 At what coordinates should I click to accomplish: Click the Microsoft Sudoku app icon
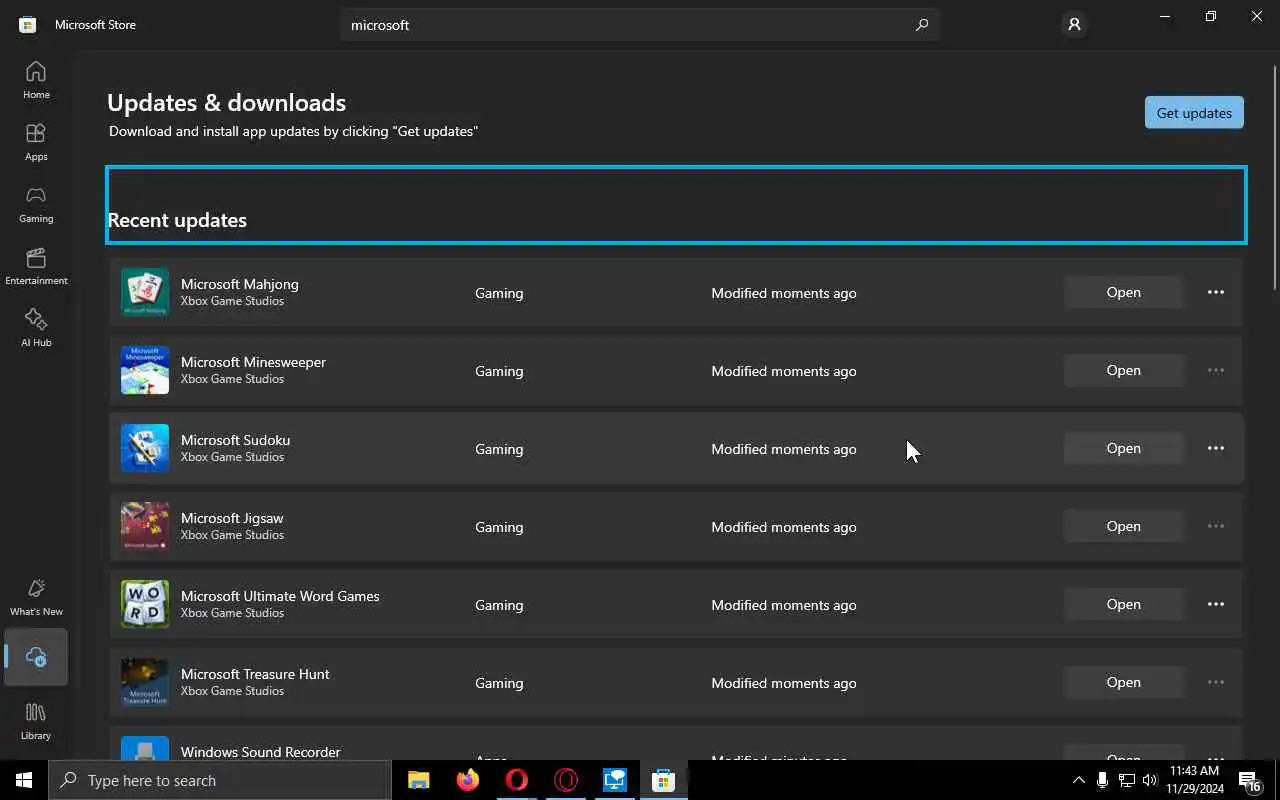click(145, 448)
